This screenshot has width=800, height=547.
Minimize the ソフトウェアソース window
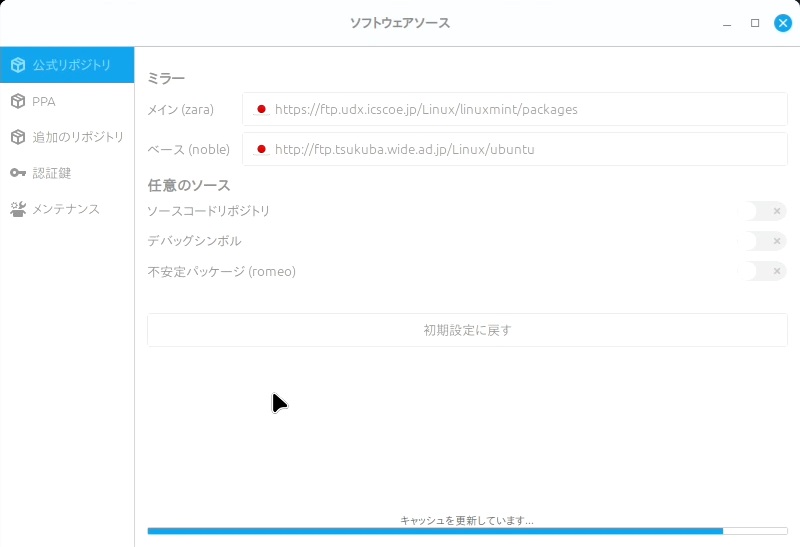[x=727, y=23]
